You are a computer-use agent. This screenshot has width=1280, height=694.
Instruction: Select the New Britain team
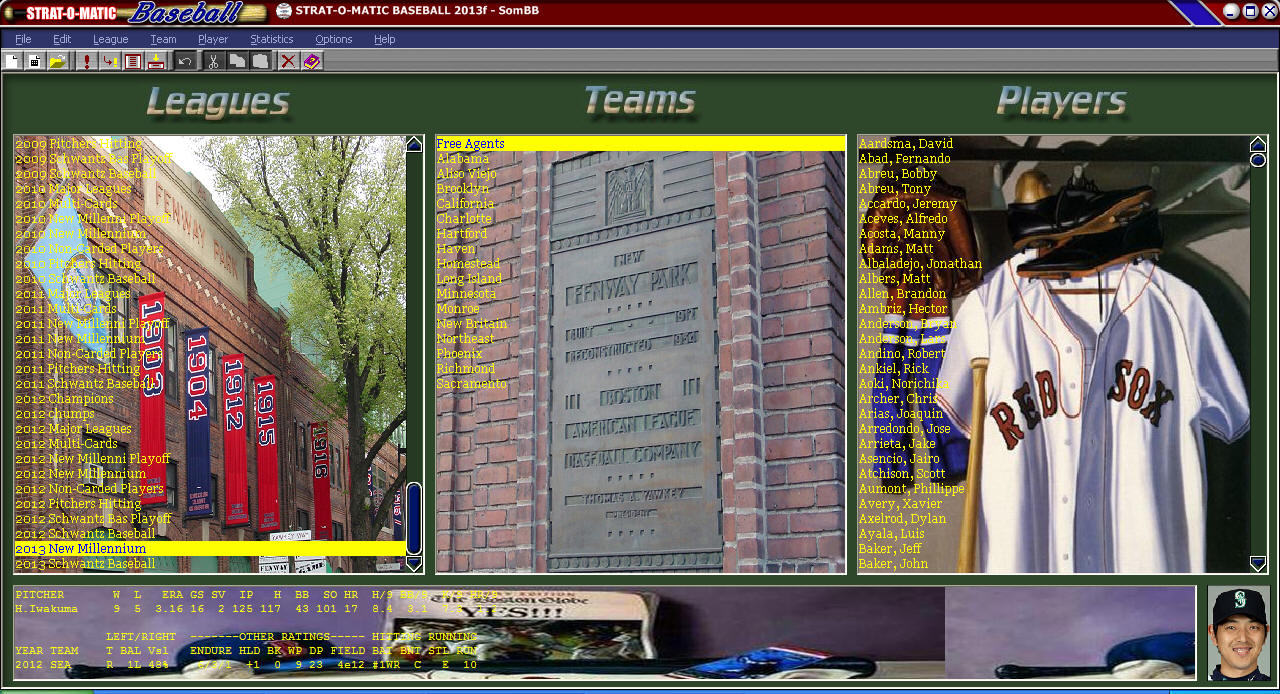tap(471, 324)
